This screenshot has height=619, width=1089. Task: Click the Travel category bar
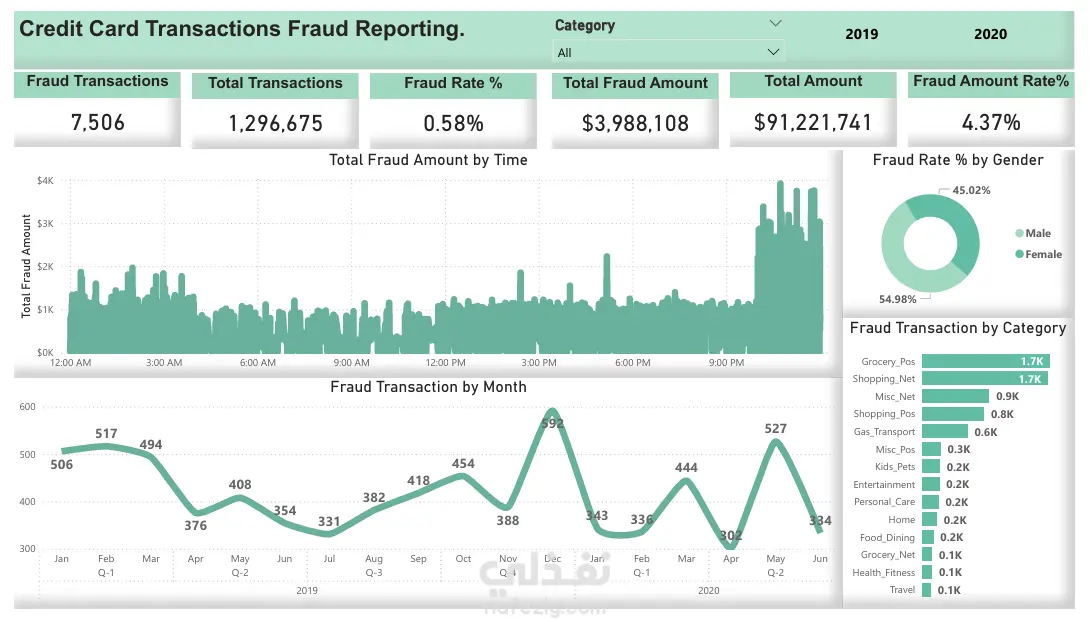[927, 590]
